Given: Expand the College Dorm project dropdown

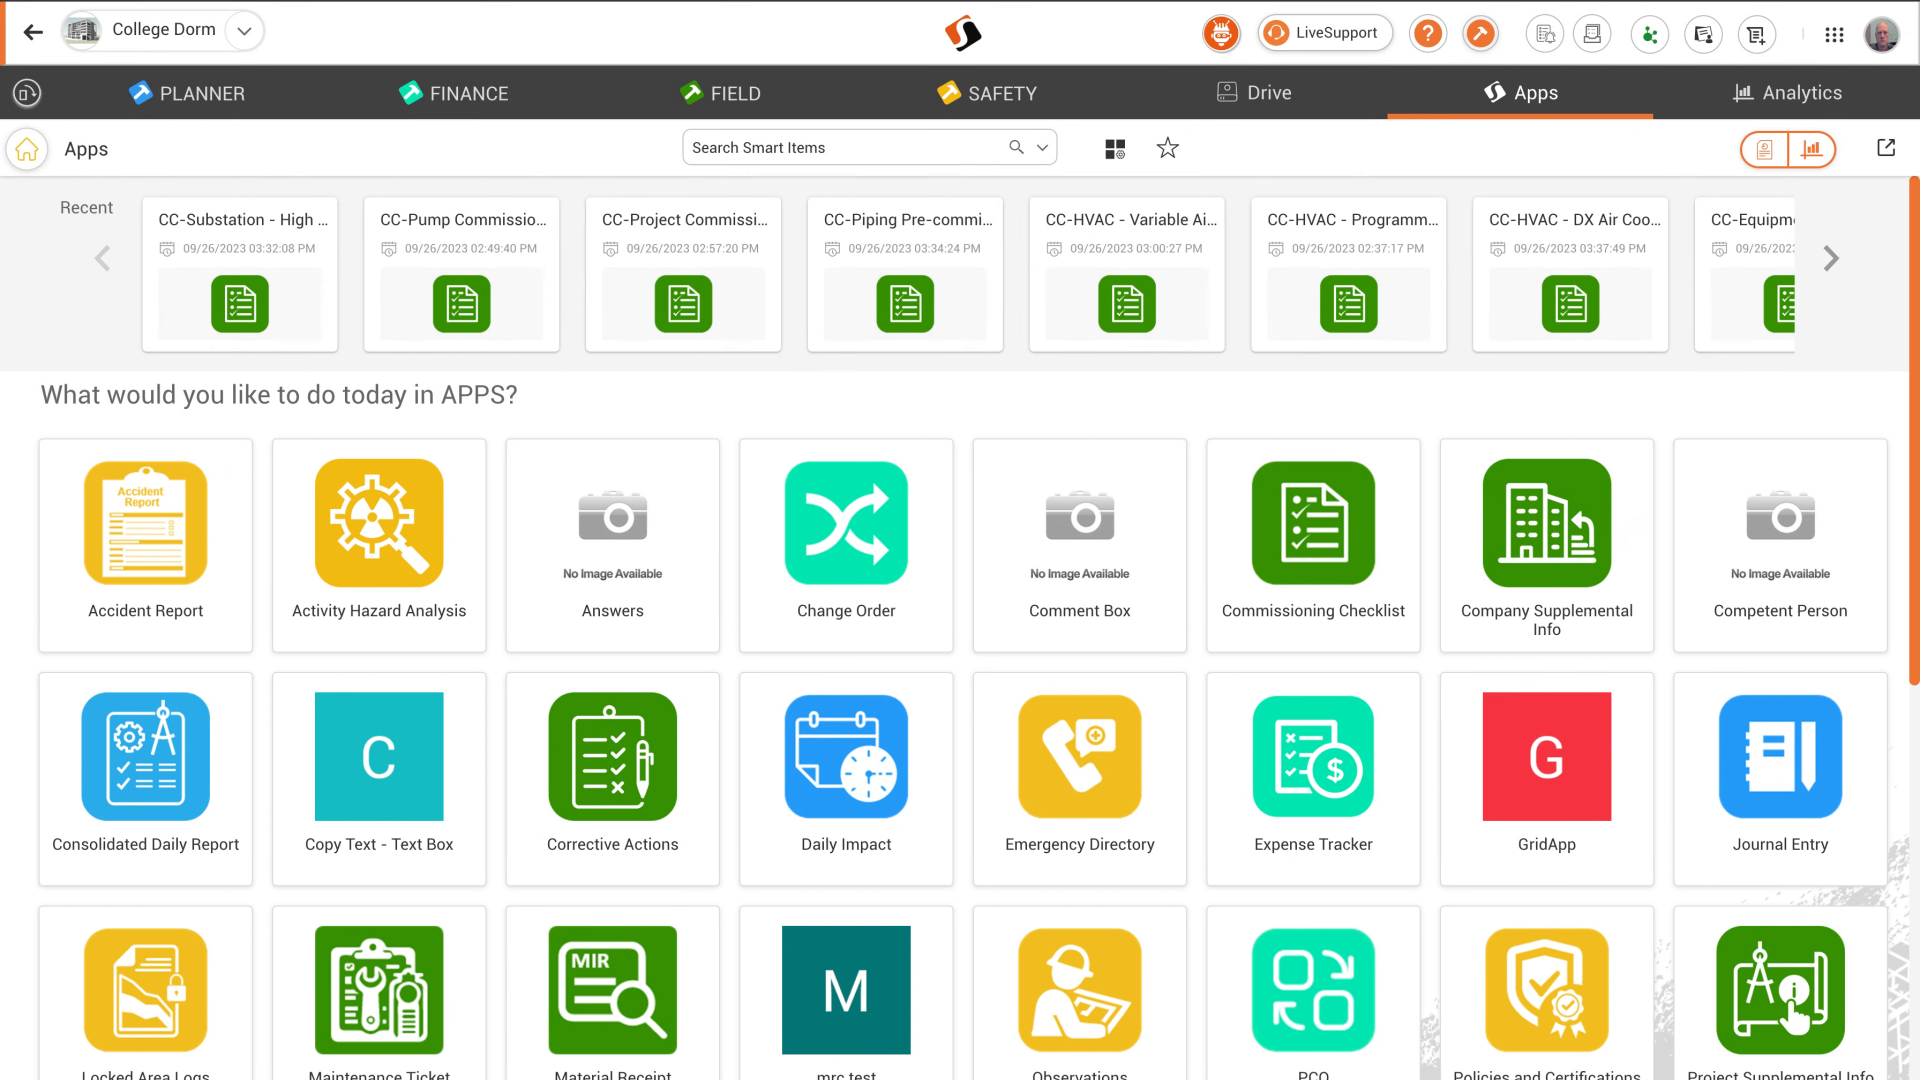Looking at the screenshot, I should [244, 31].
